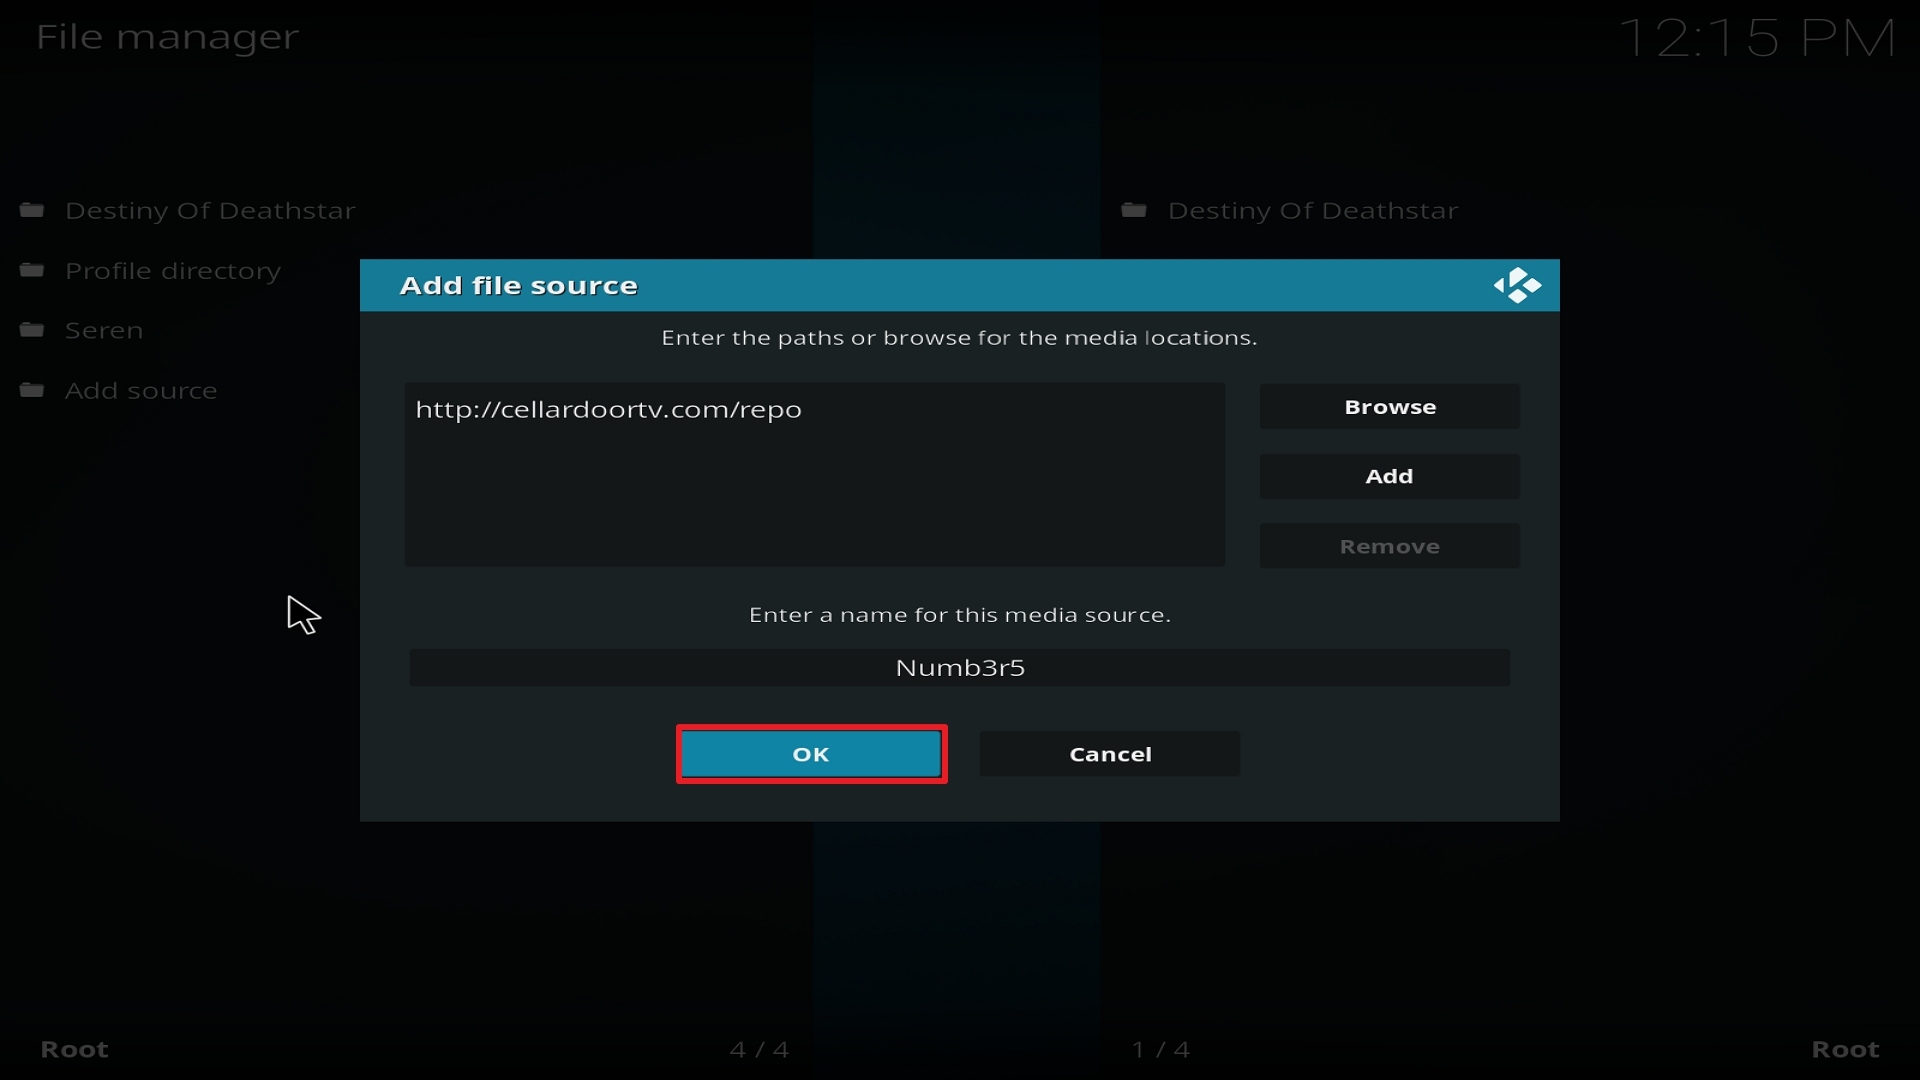Viewport: 1920px width, 1080px height.
Task: Select Add source in the left list
Action: coord(141,390)
